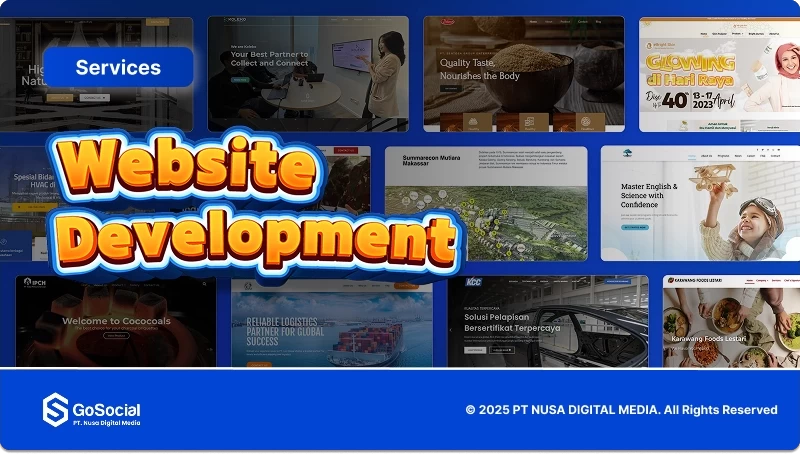The image size is (800, 454).
Task: Click the button under Master English heading
Action: [635, 227]
